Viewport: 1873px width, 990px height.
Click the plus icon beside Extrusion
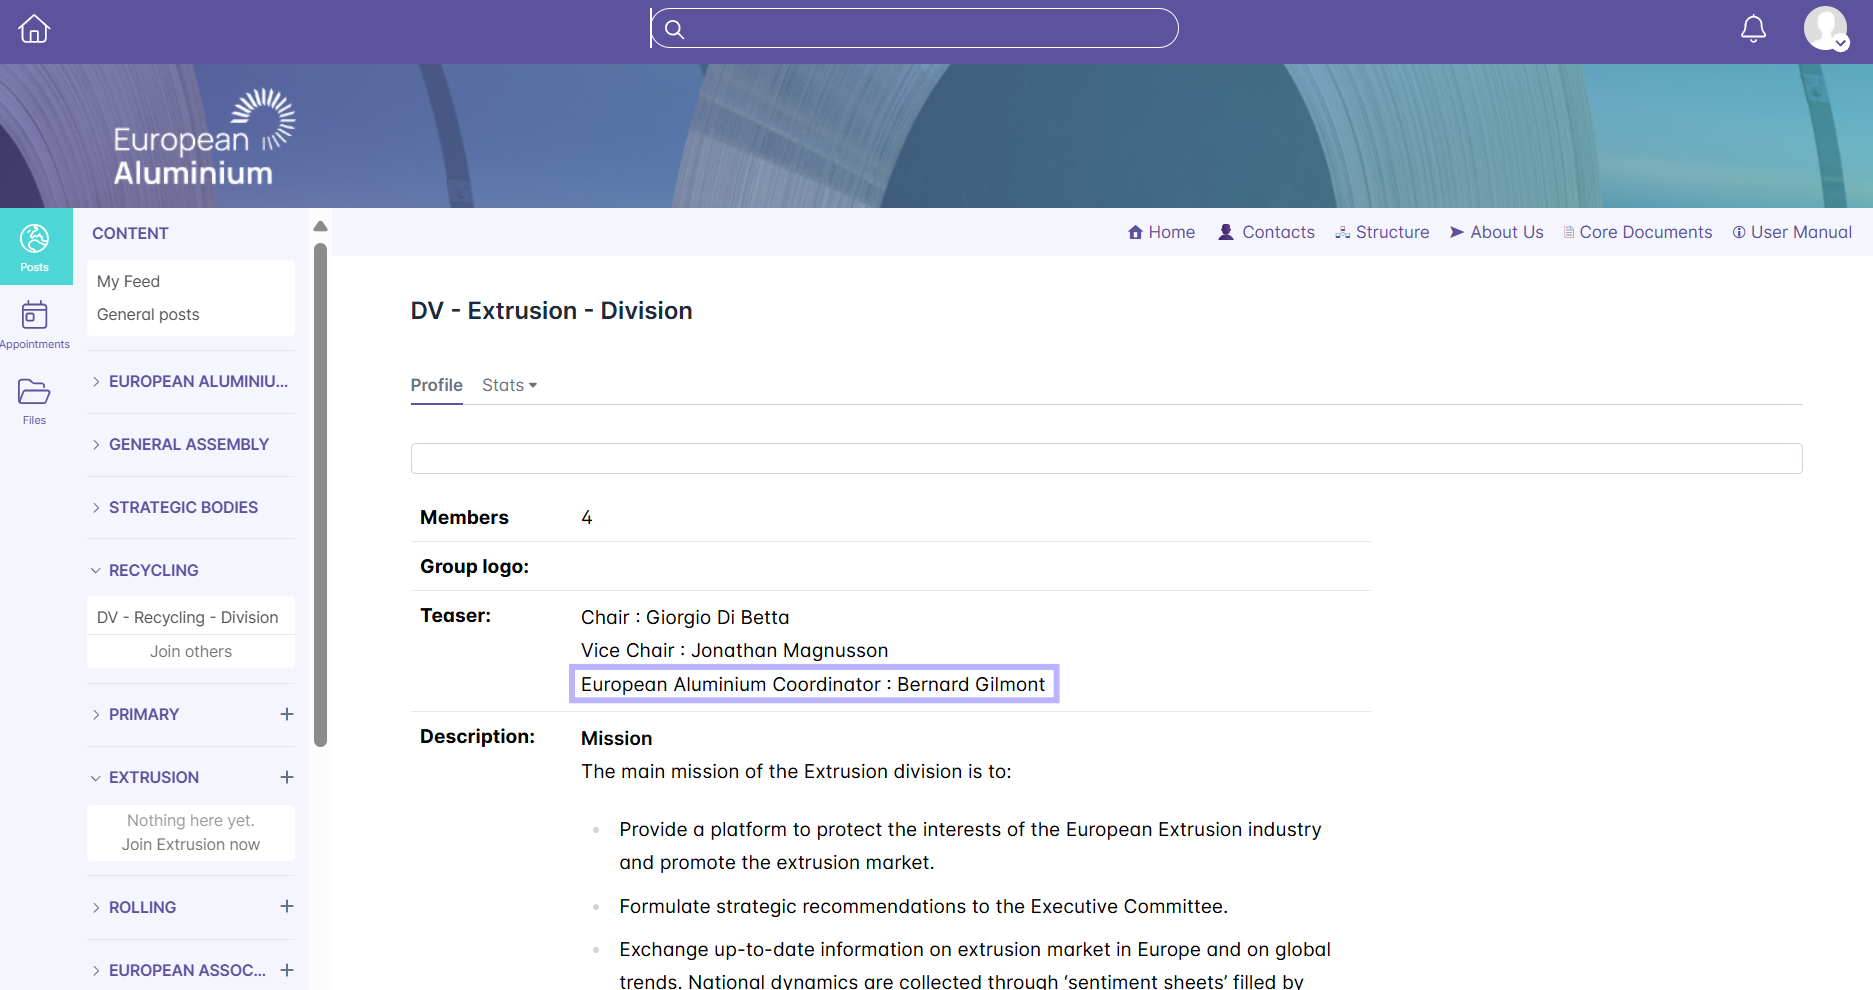pos(287,777)
